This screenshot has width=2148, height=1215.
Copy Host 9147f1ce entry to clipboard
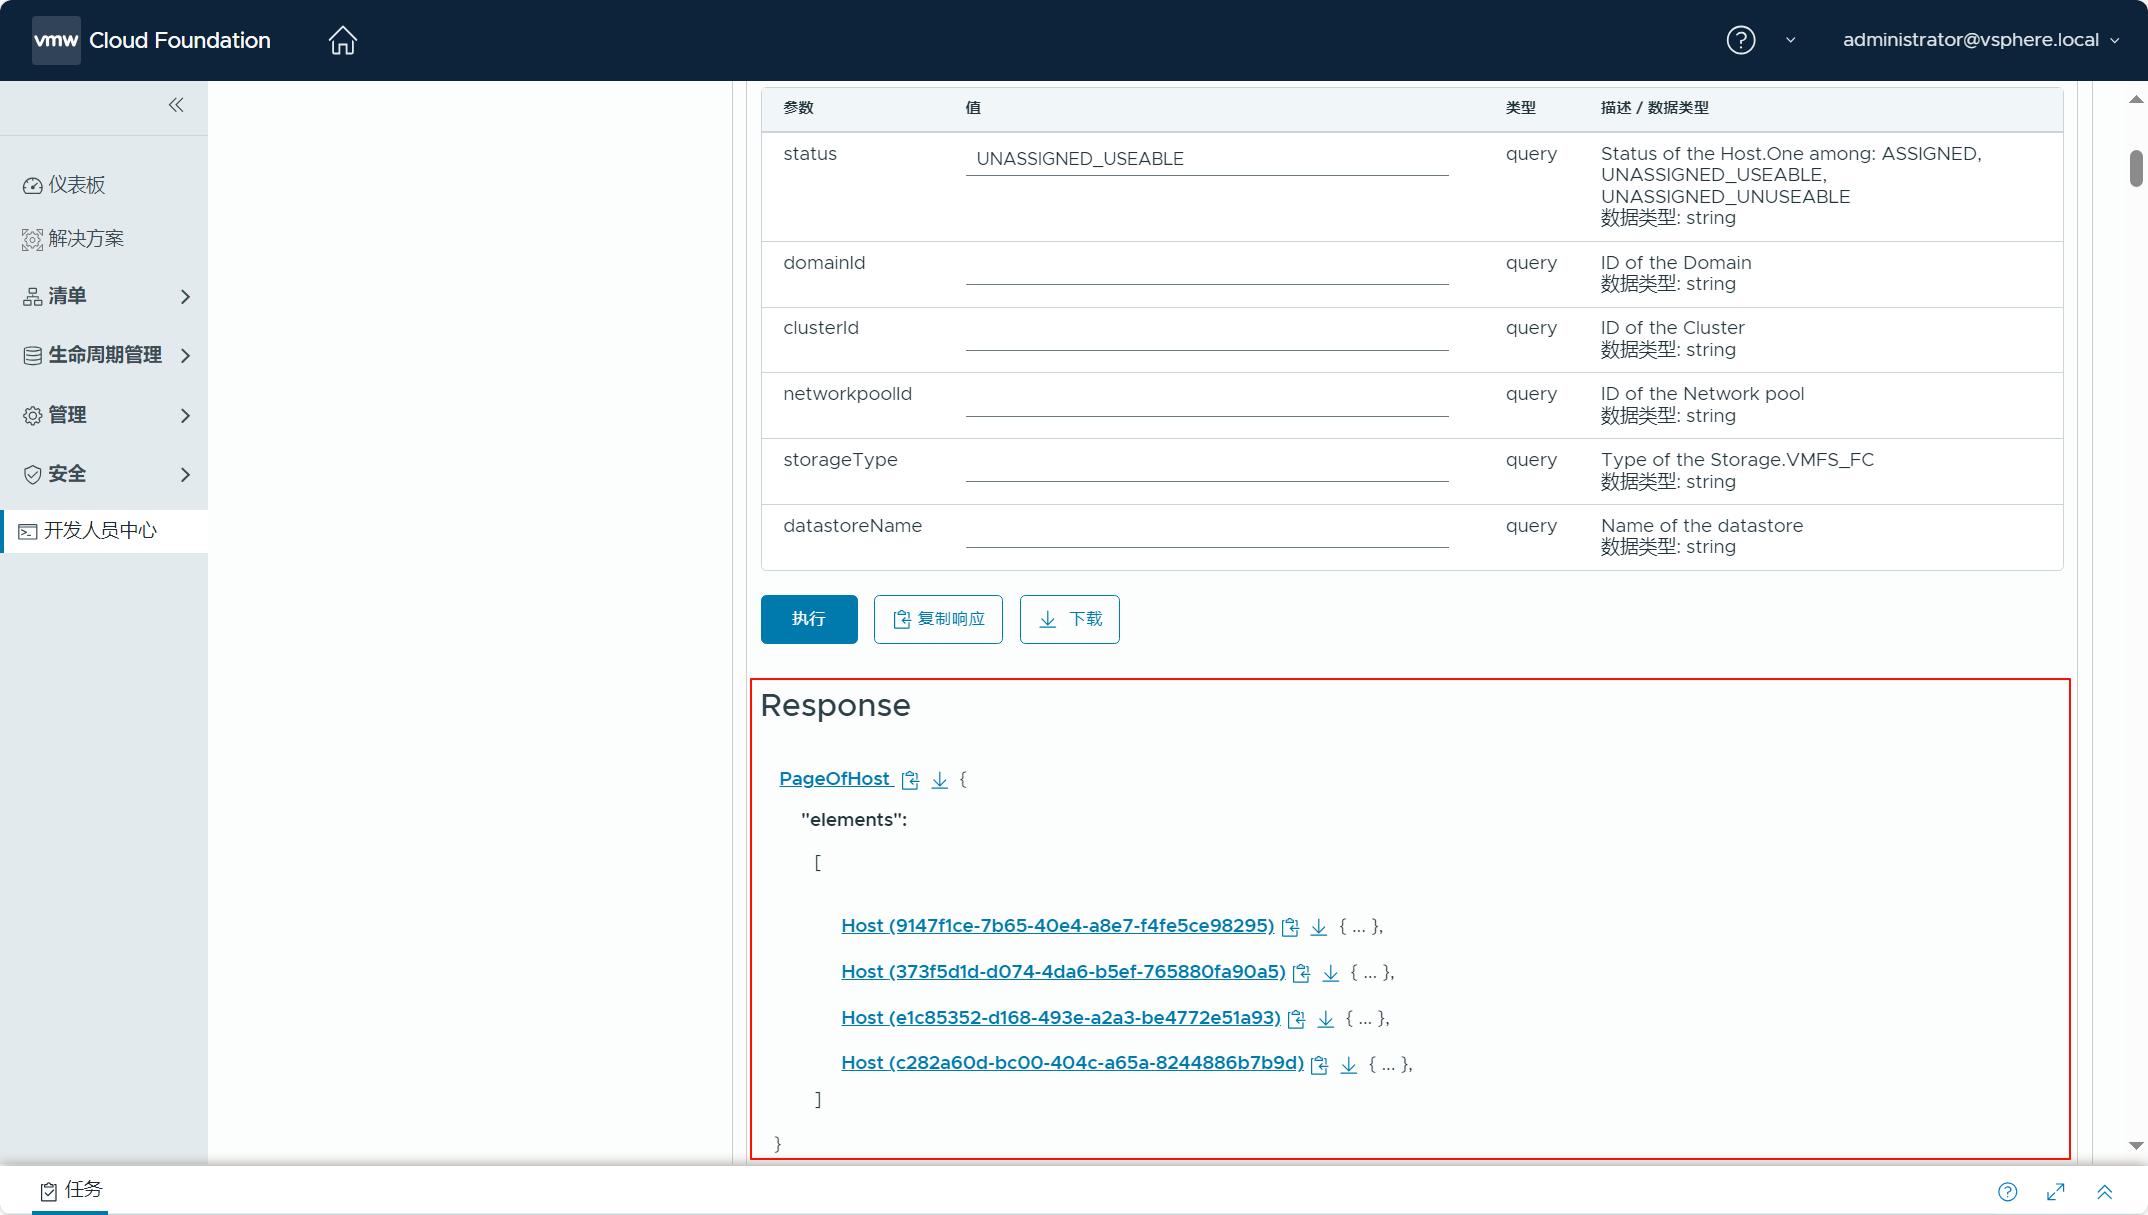click(1290, 927)
